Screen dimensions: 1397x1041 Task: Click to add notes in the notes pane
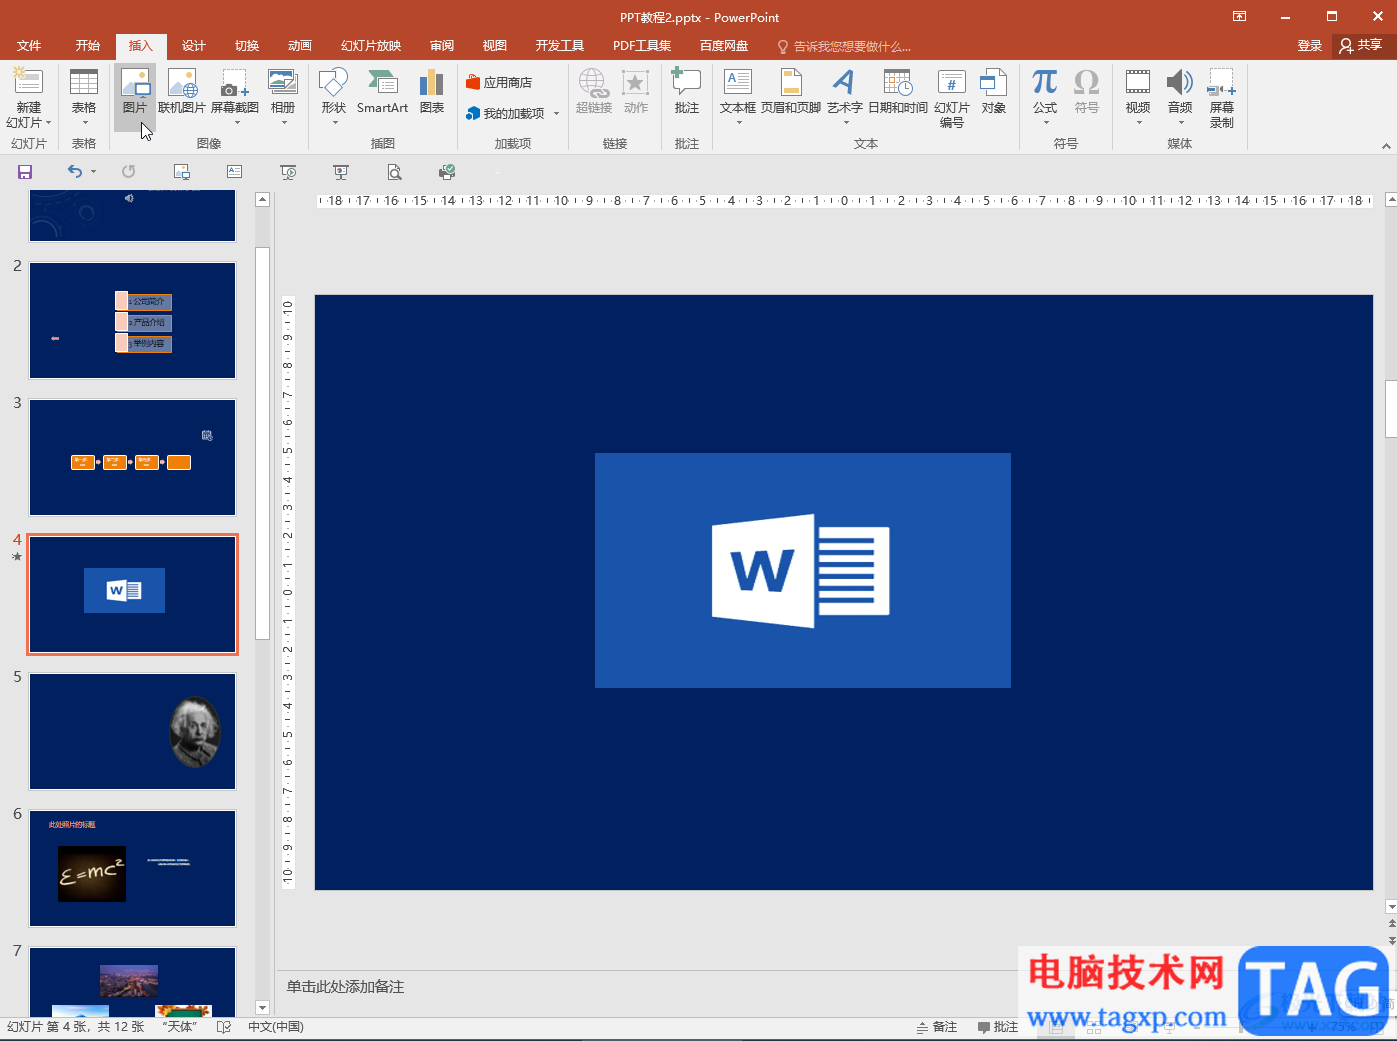click(x=346, y=987)
